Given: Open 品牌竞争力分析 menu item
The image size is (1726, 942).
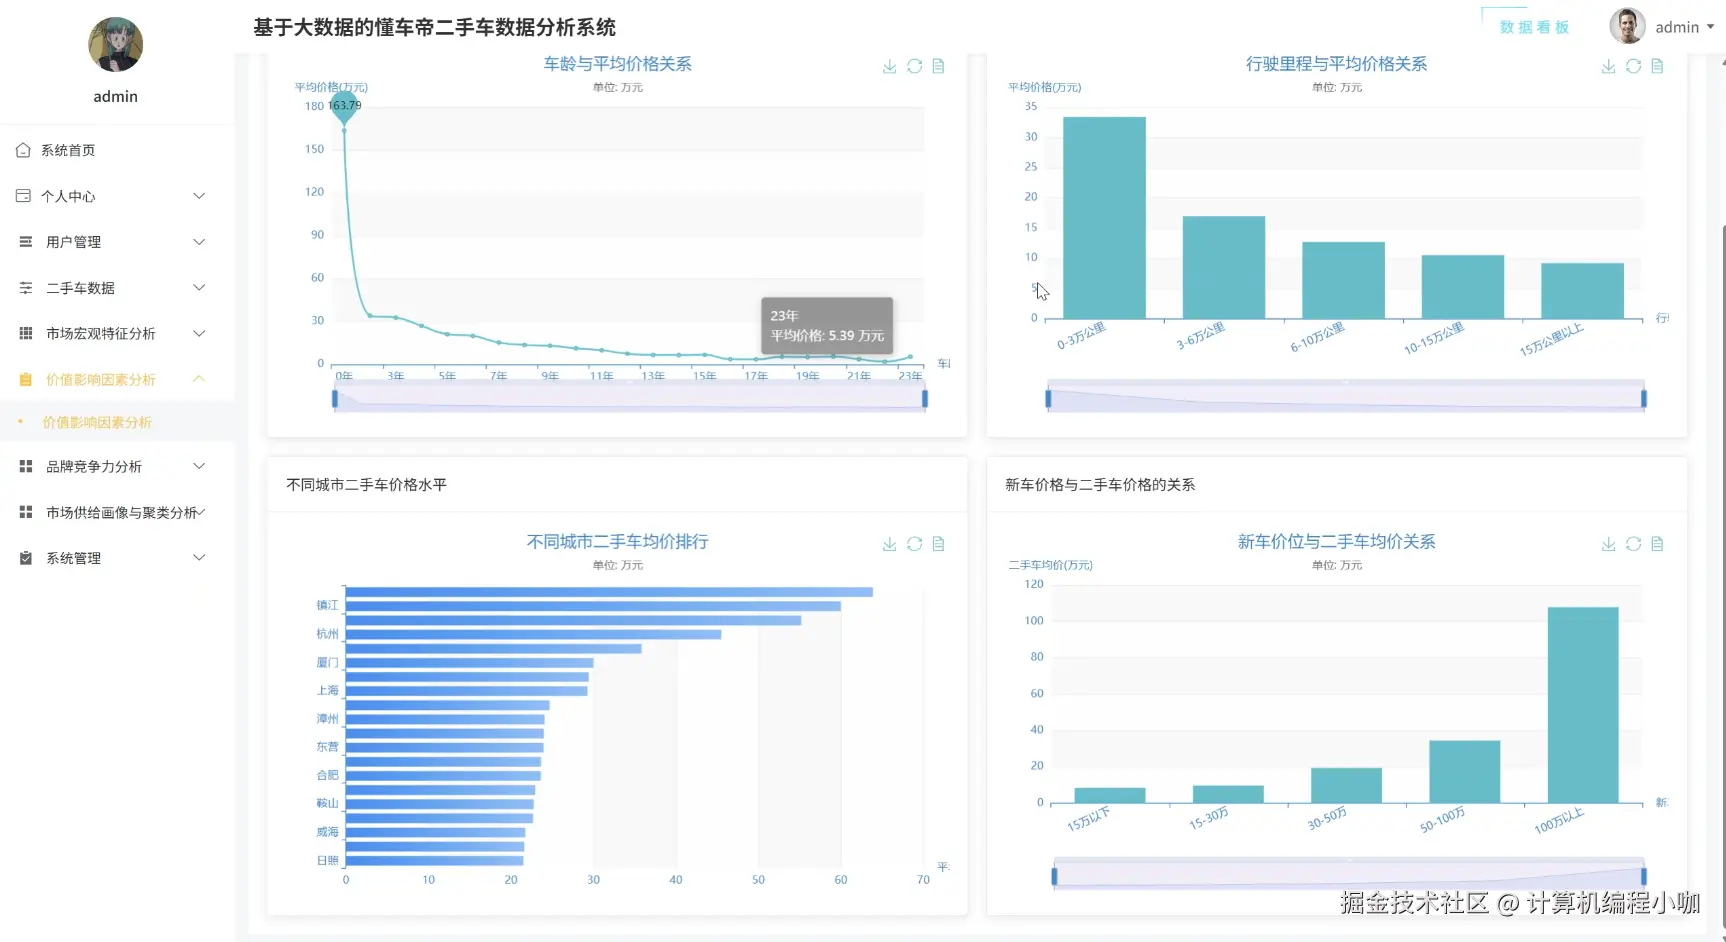Looking at the screenshot, I should [117, 466].
